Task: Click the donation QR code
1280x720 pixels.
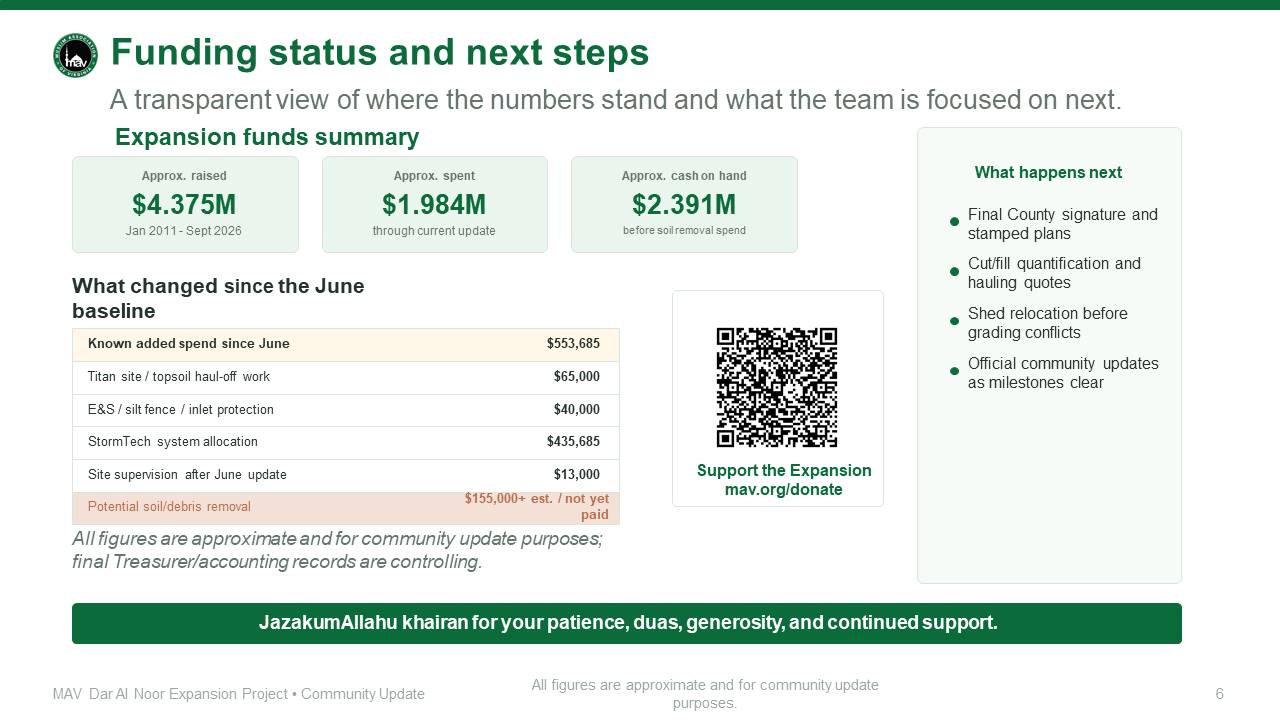Action: [777, 387]
